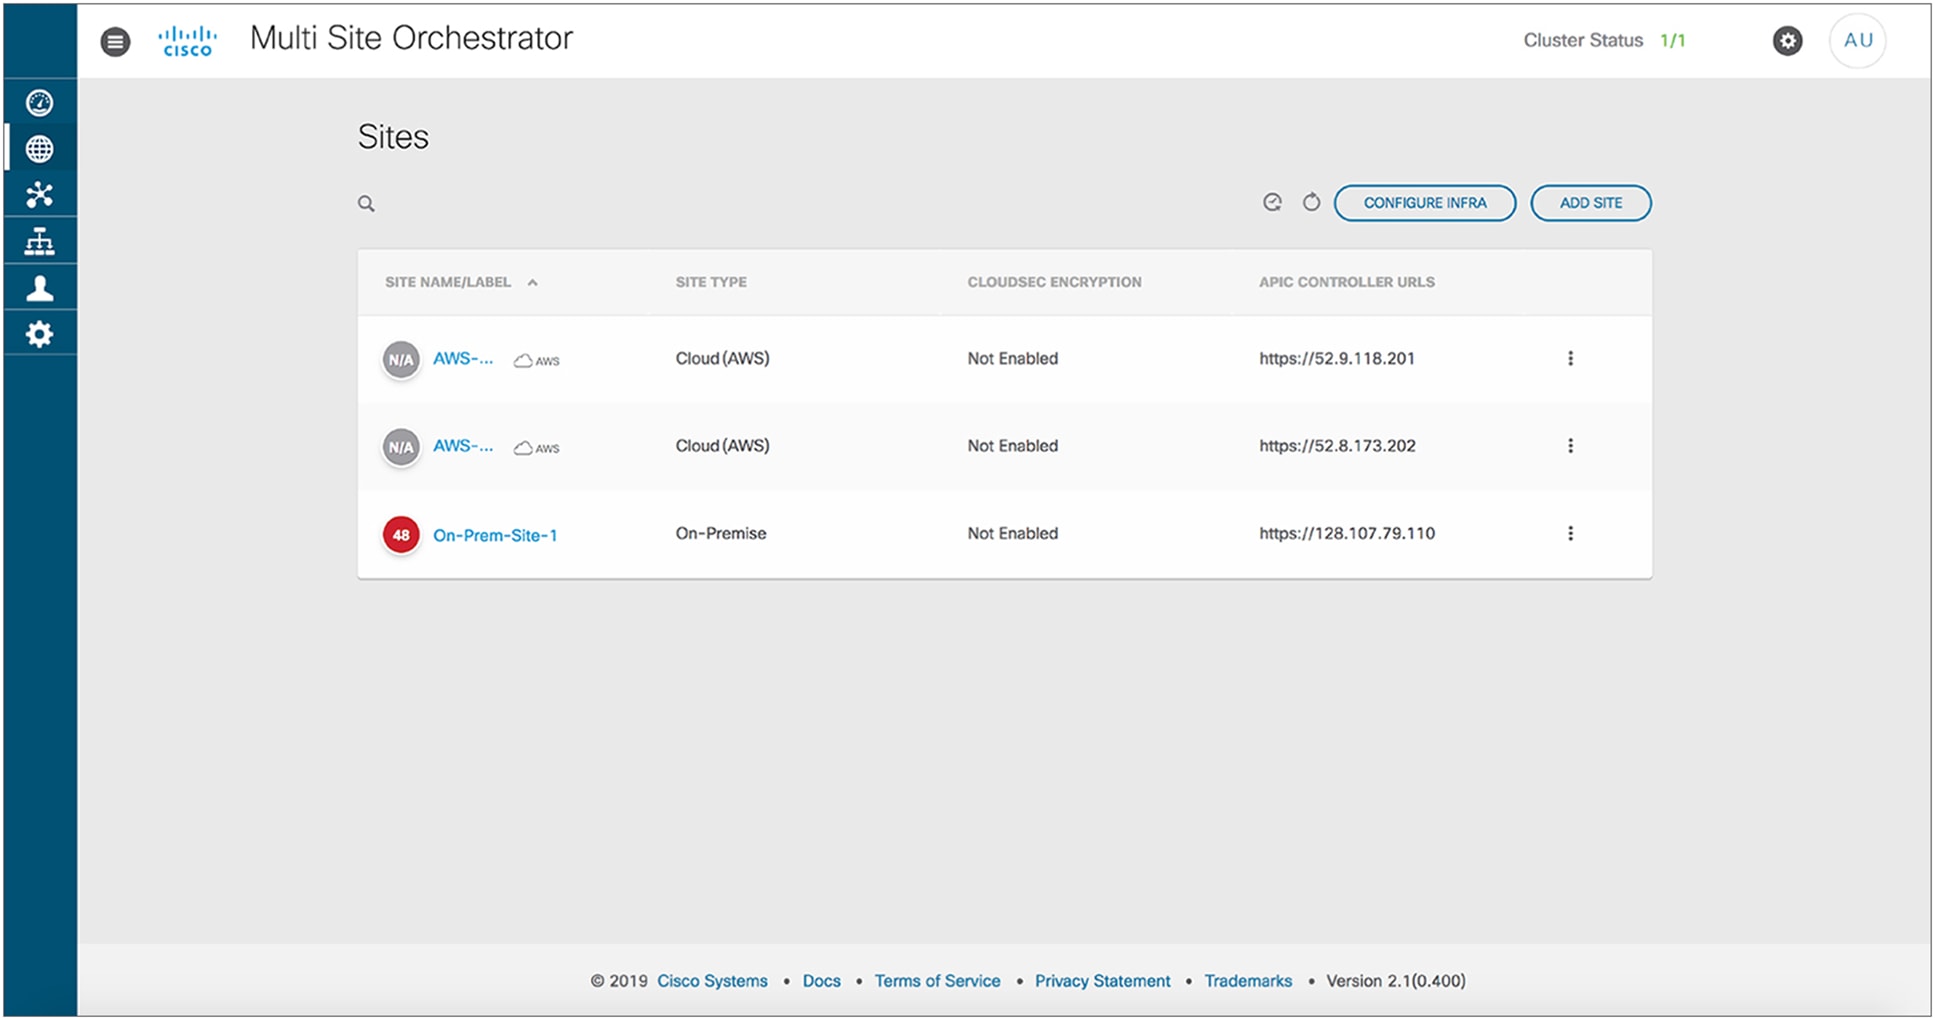Sort by Site Name/Label column arrow
1935x1020 pixels.
click(x=533, y=283)
